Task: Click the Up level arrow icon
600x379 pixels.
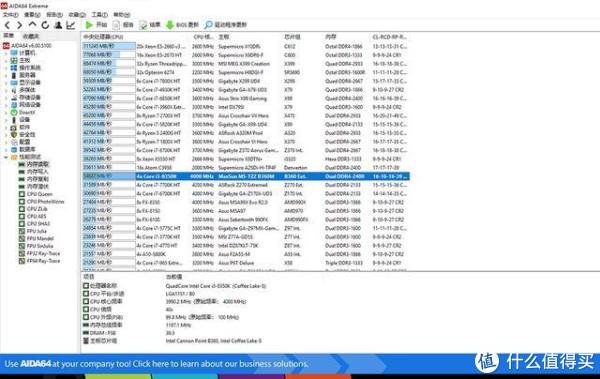Action: point(33,25)
